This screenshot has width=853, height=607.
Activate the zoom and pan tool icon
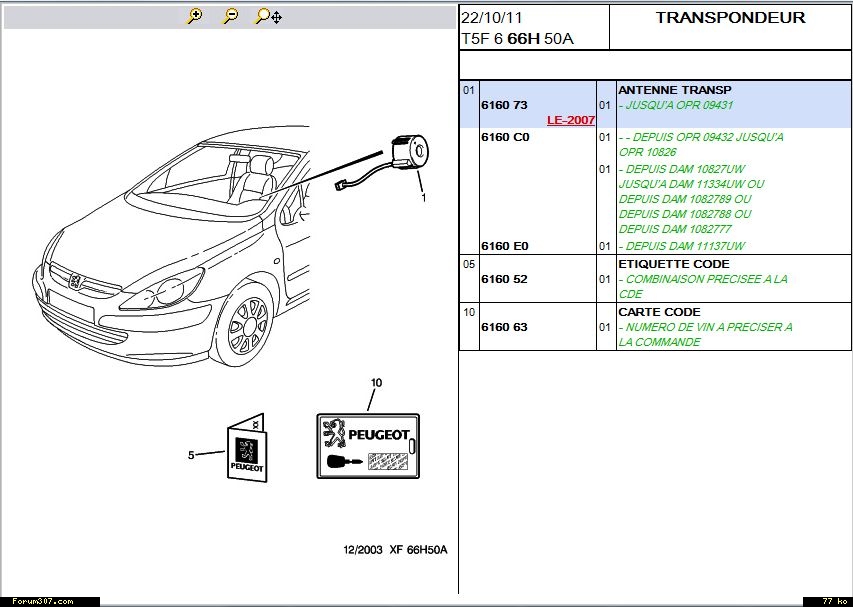point(267,16)
